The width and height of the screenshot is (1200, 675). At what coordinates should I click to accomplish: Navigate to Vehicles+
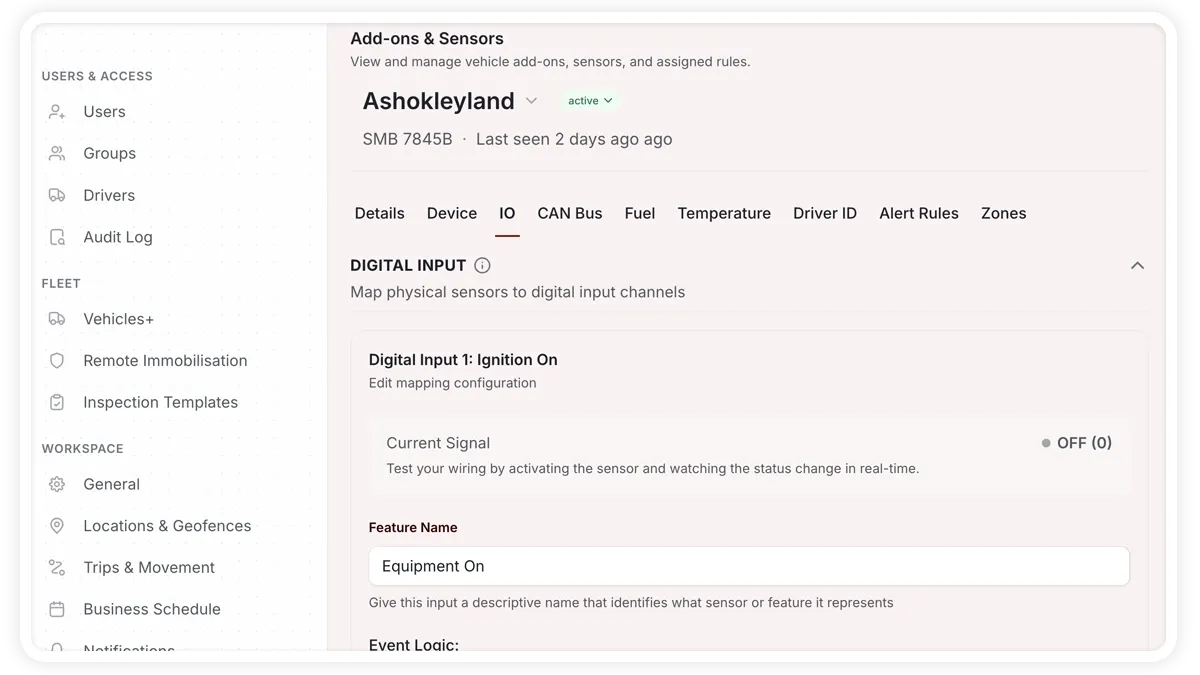click(x=119, y=319)
